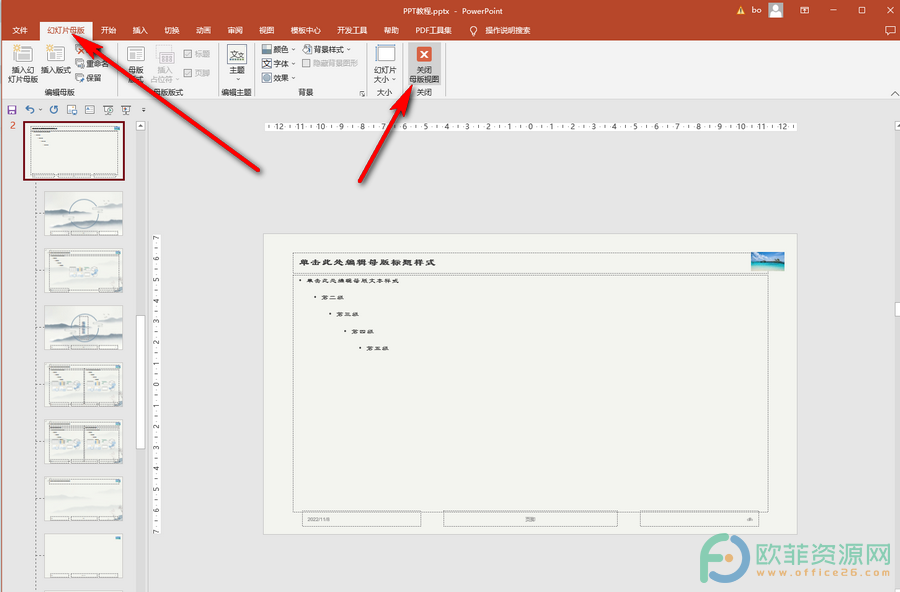The height and width of the screenshot is (592, 900).
Task: Click the 第五级 bullet text
Action: point(377,348)
